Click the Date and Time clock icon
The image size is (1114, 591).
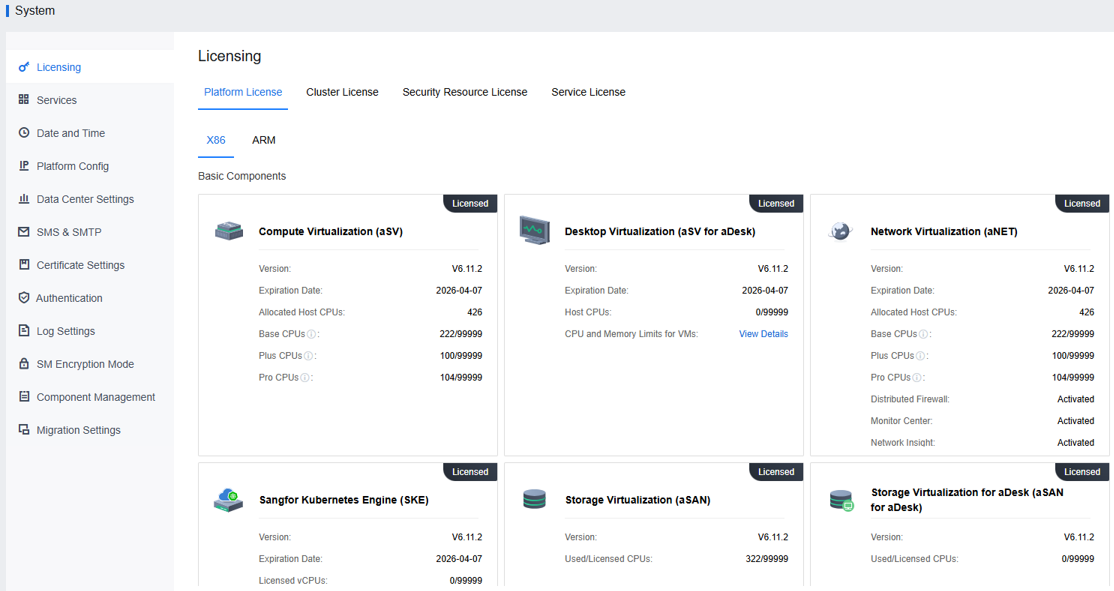(x=24, y=133)
